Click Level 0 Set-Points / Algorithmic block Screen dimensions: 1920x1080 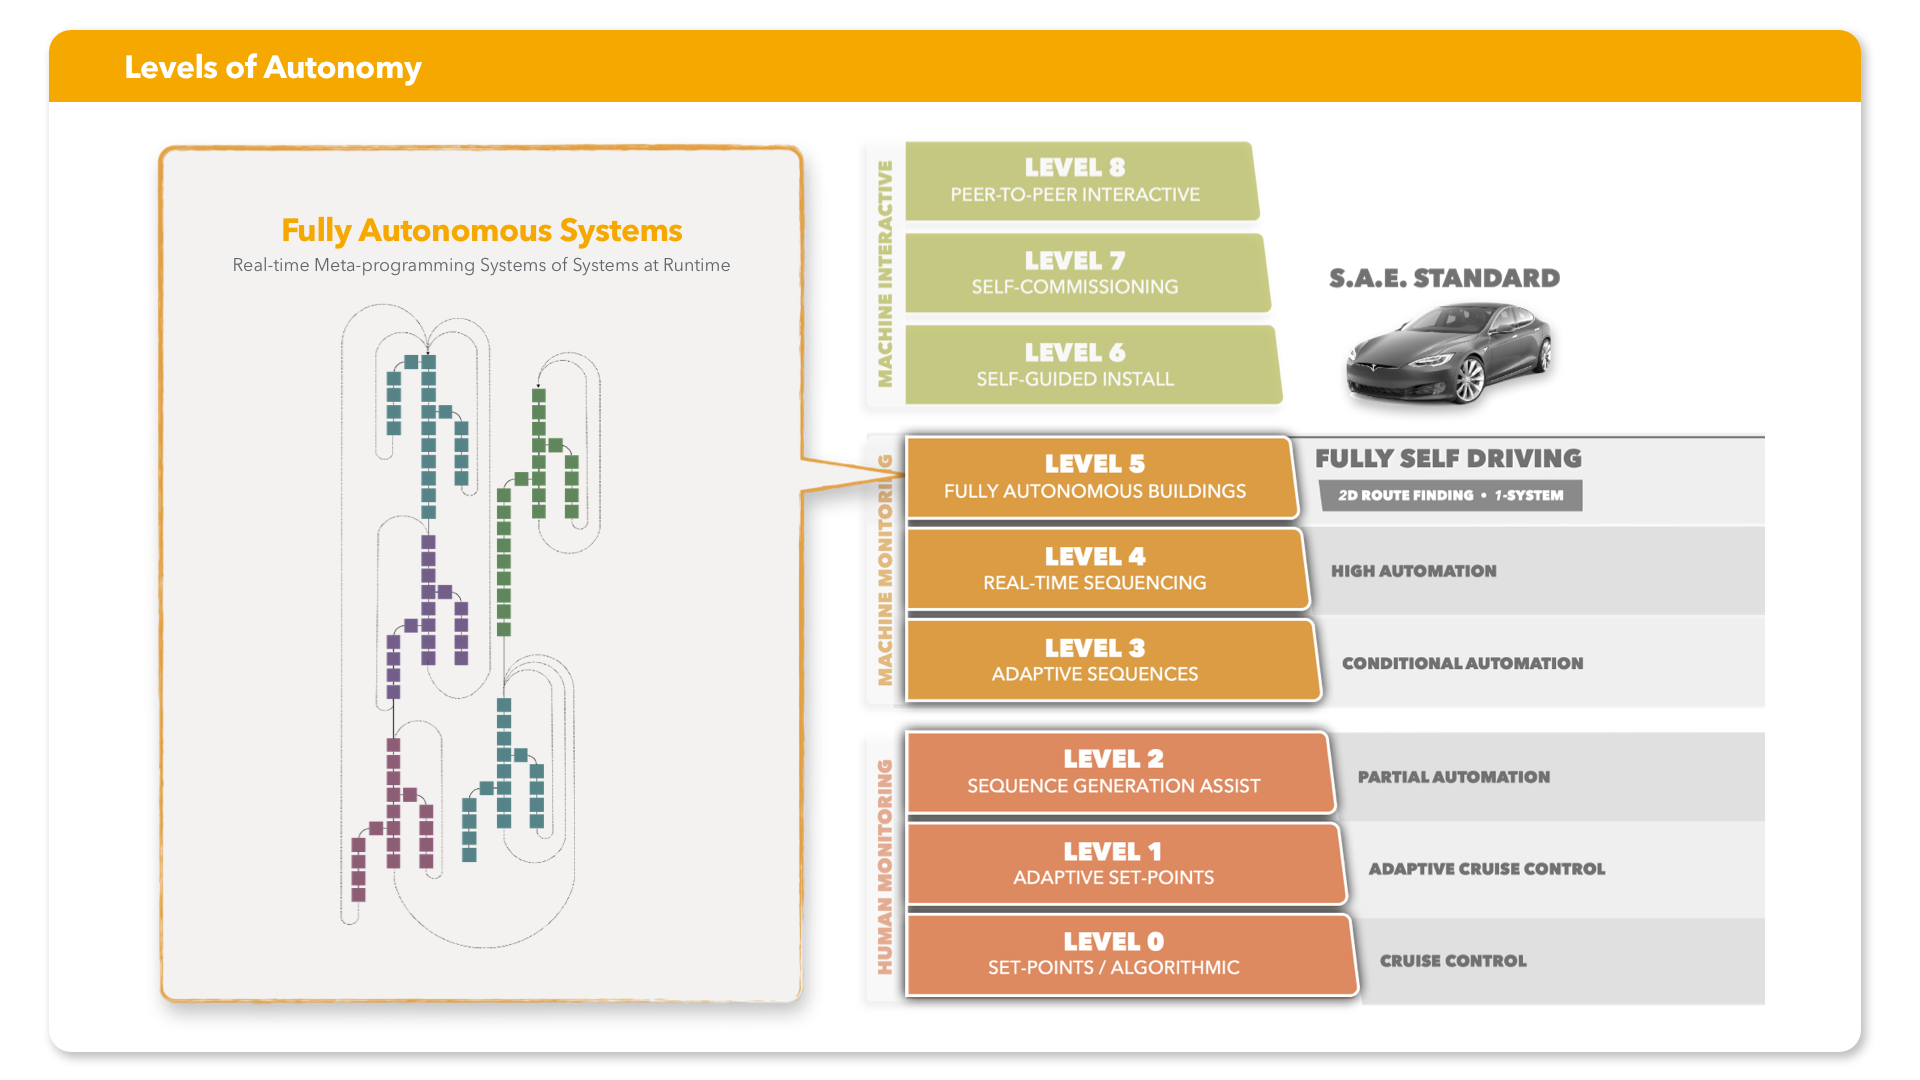(x=1131, y=955)
